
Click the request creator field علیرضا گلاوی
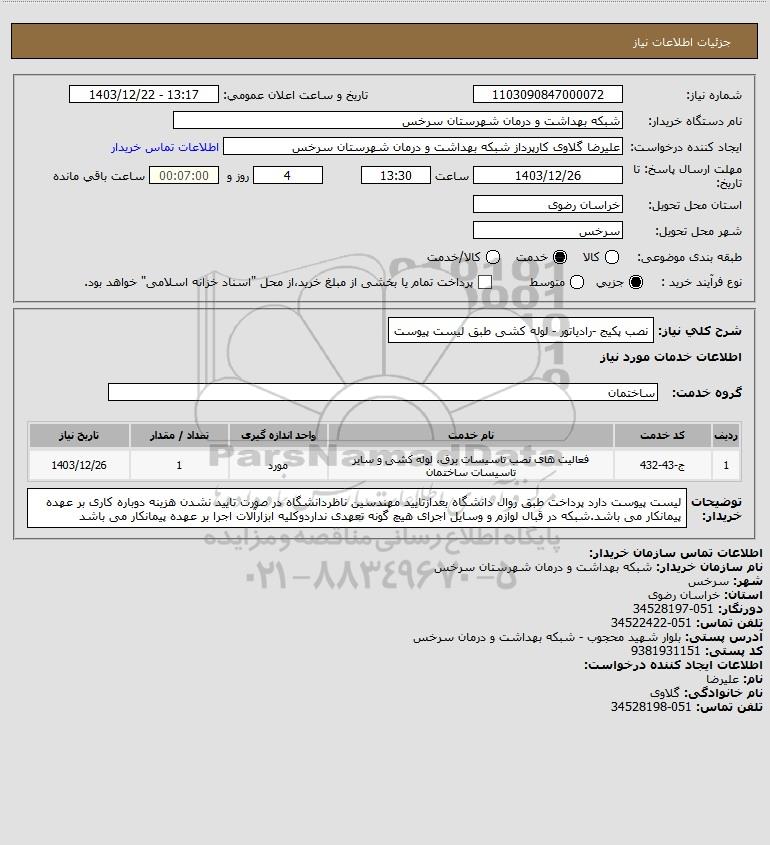coord(423,147)
